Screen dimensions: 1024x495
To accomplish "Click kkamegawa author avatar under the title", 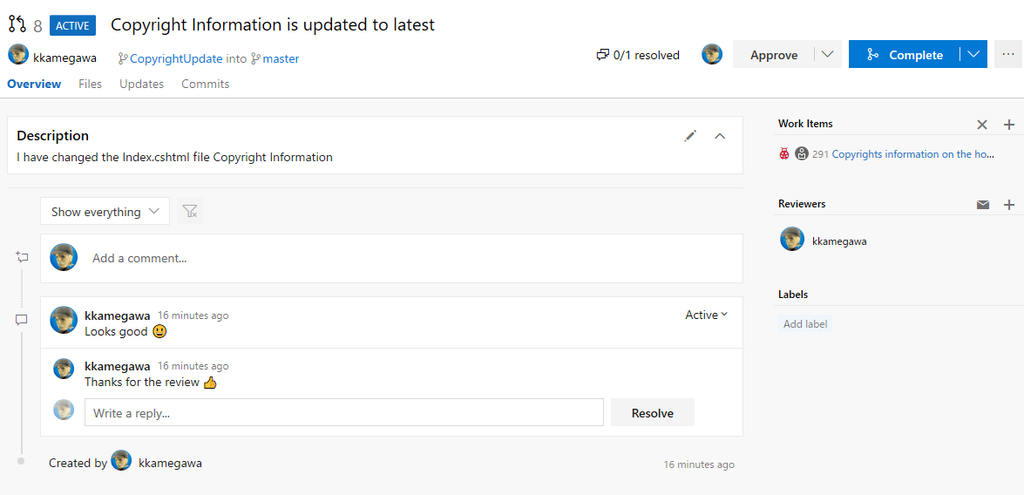I will [18, 54].
